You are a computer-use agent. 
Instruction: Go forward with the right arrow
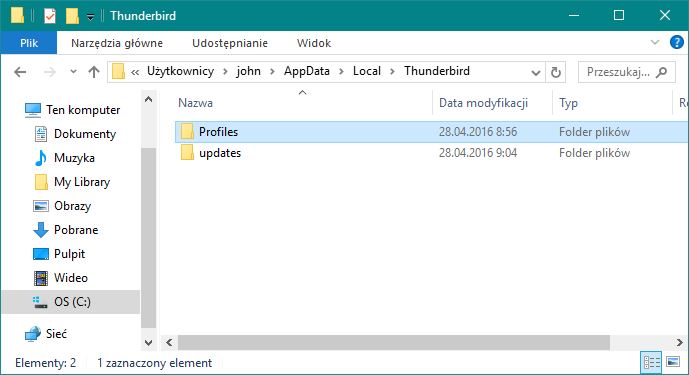point(50,72)
